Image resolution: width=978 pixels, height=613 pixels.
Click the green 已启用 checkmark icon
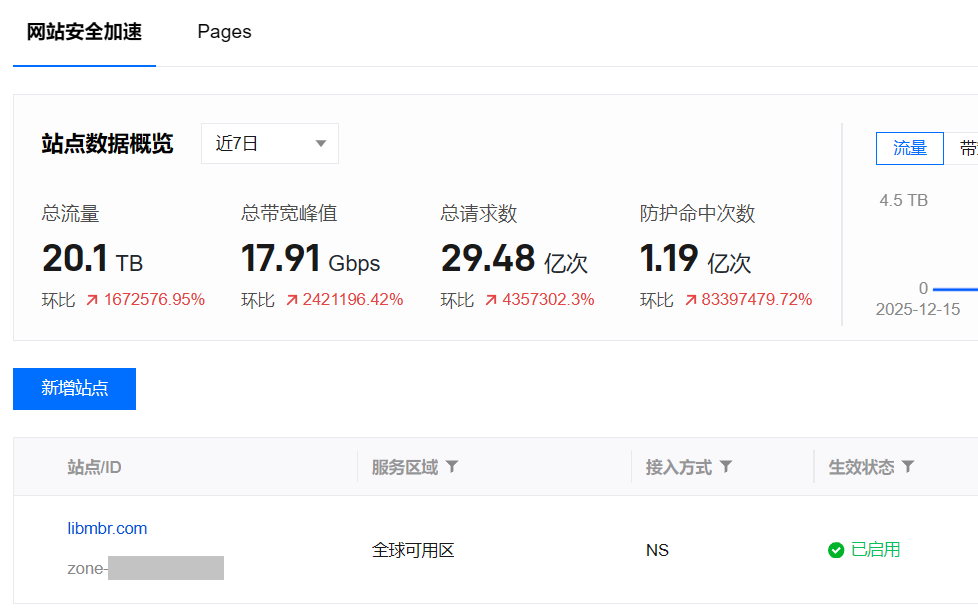836,550
